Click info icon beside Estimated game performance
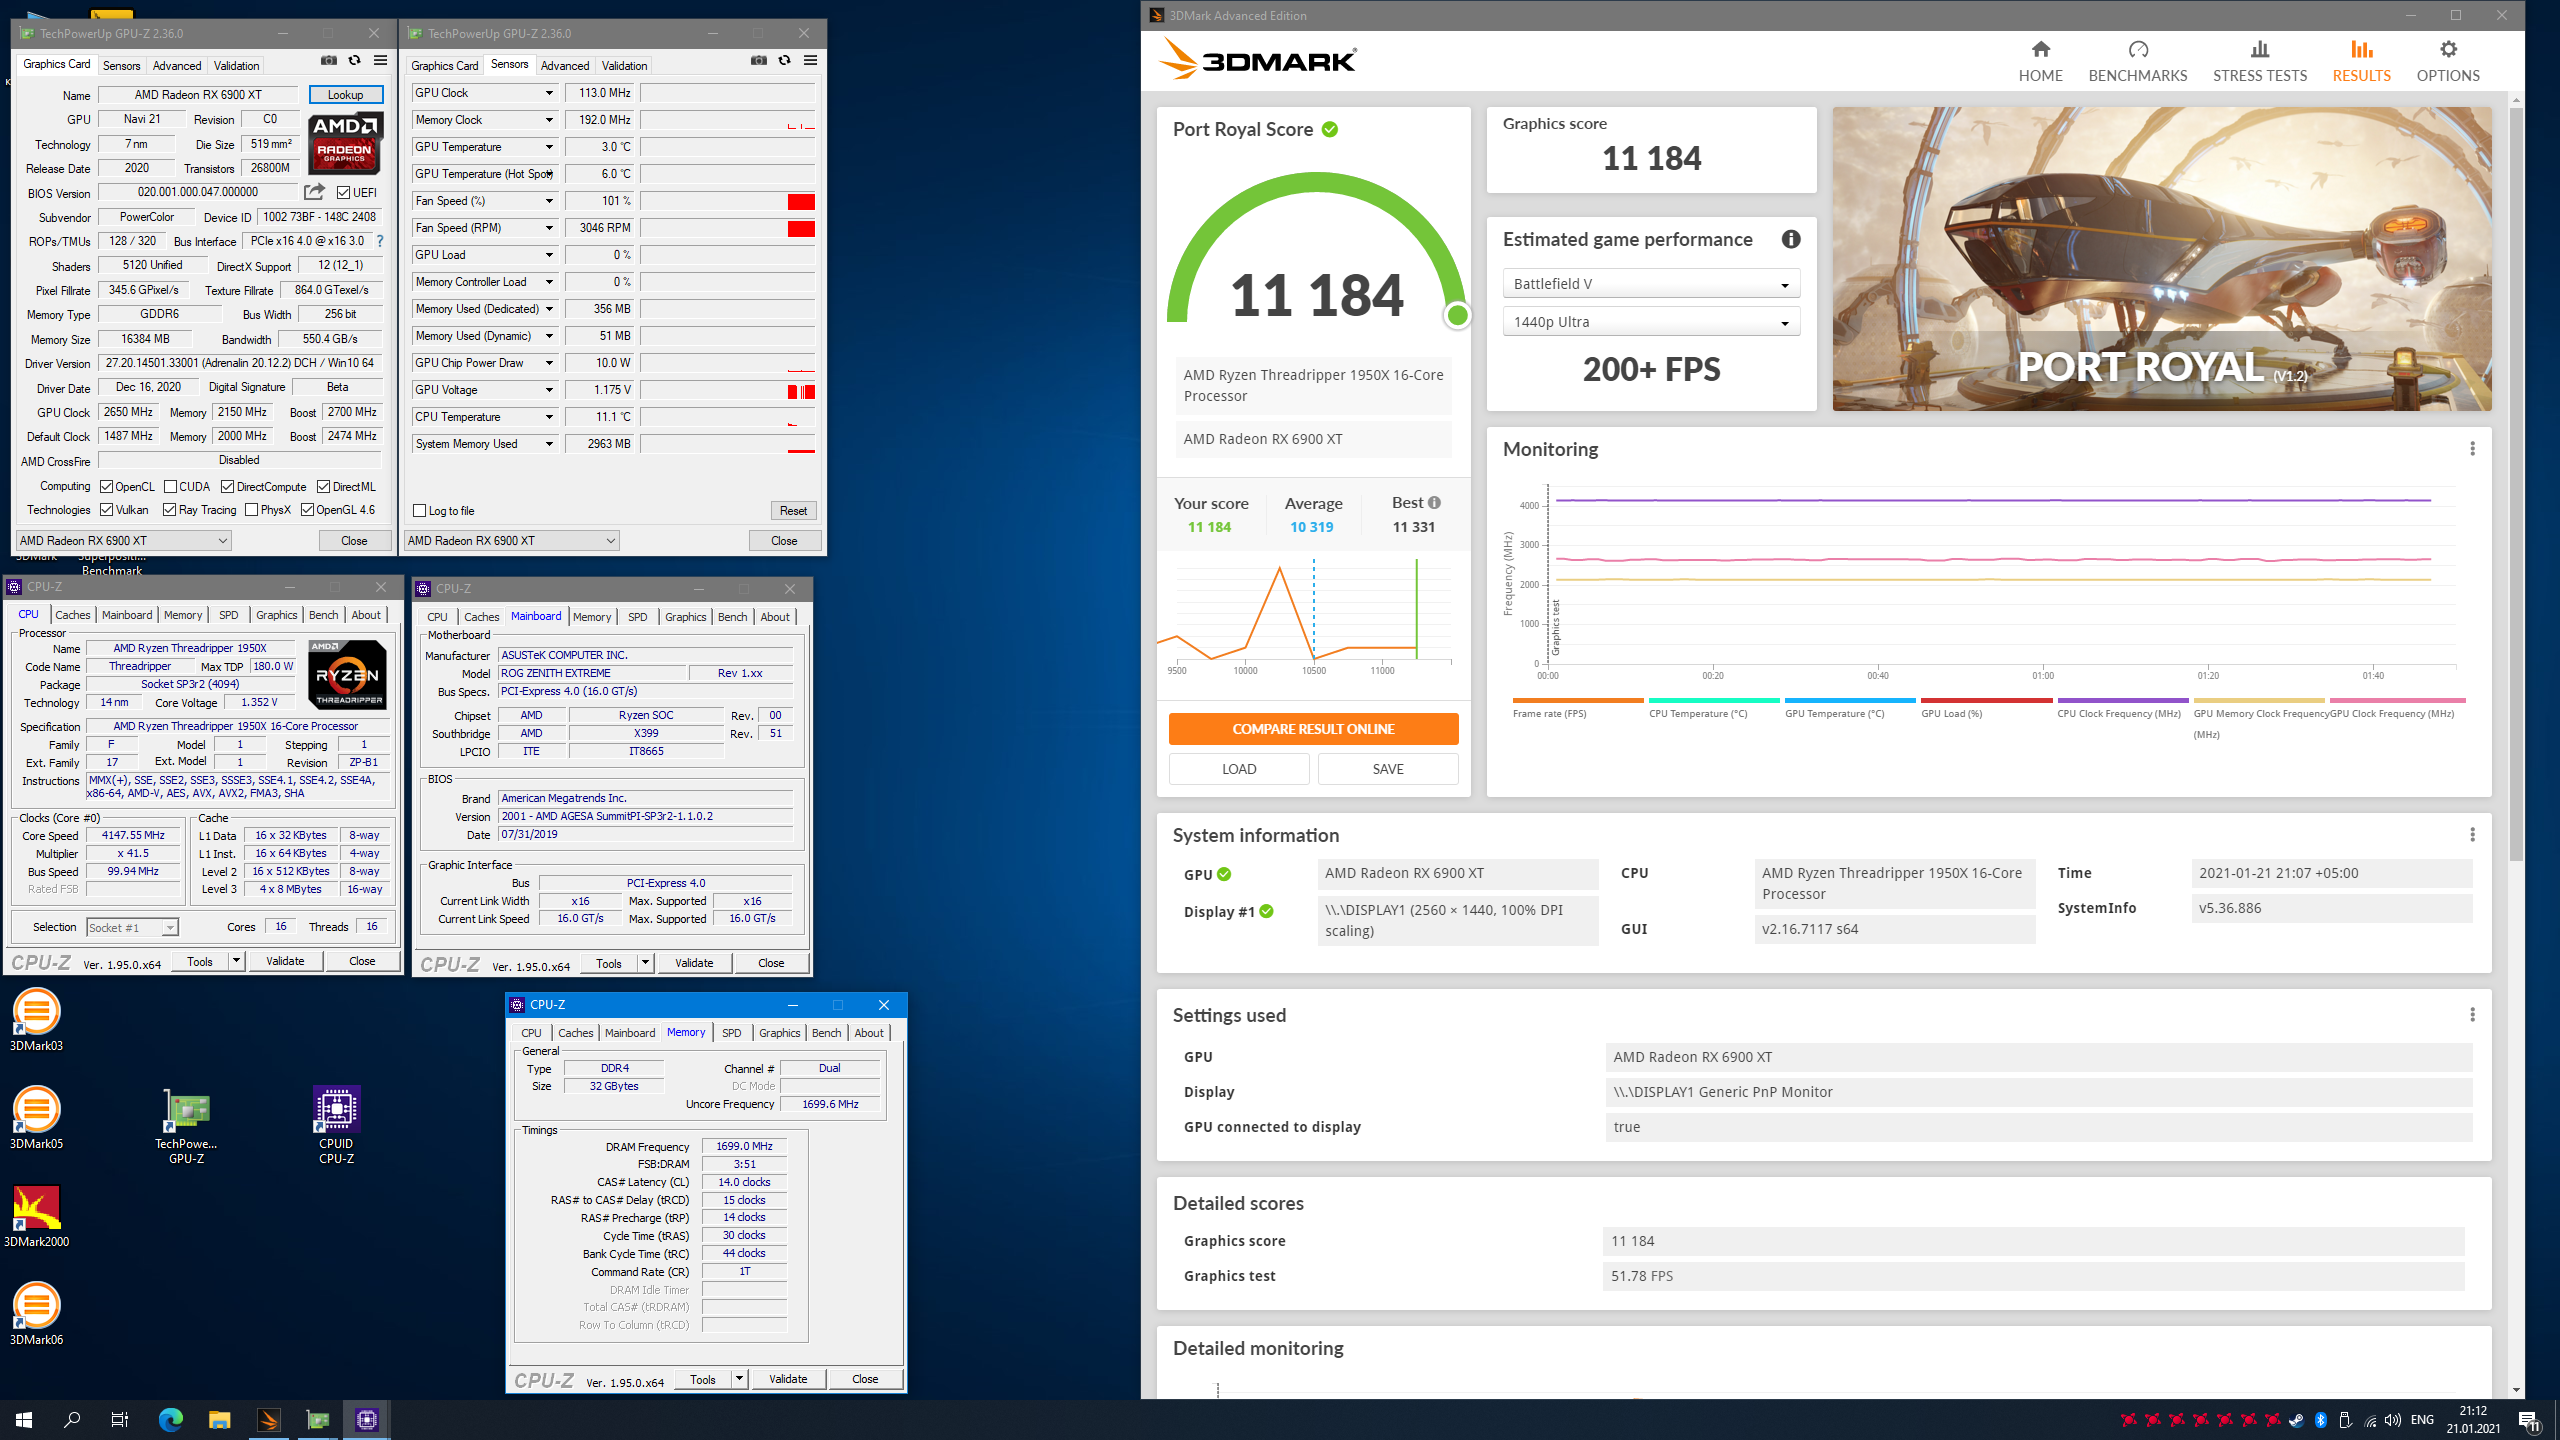Viewport: 2560px width, 1440px height. (x=1790, y=239)
